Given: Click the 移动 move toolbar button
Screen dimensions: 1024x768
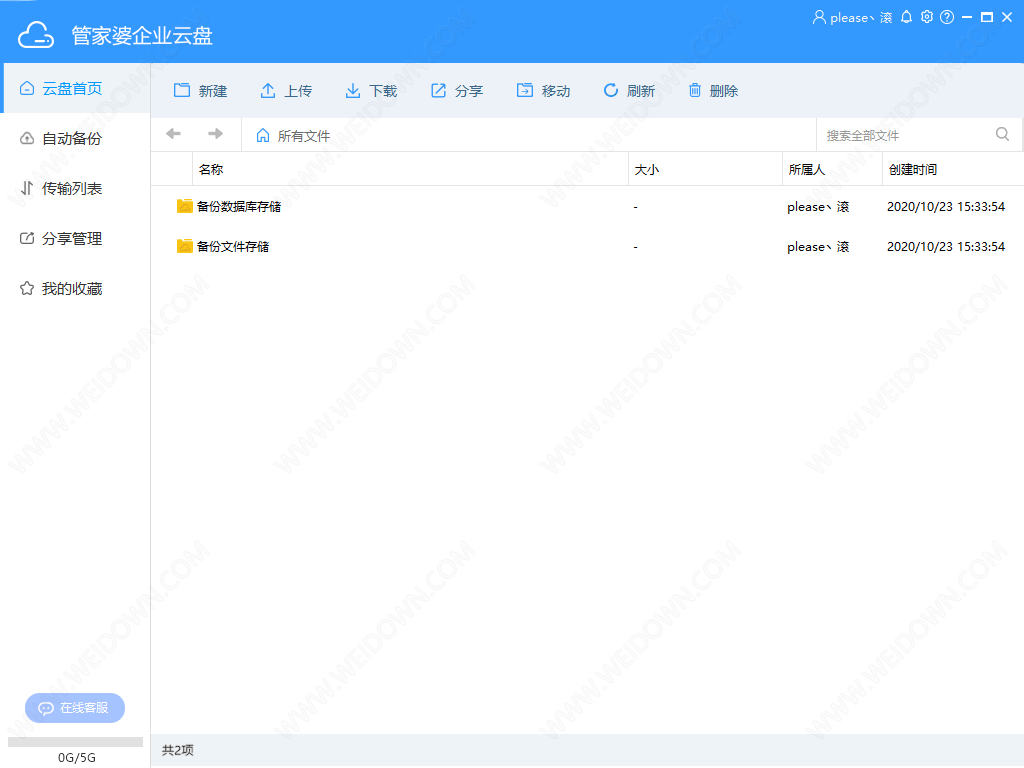Looking at the screenshot, I should pyautogui.click(x=543, y=91).
